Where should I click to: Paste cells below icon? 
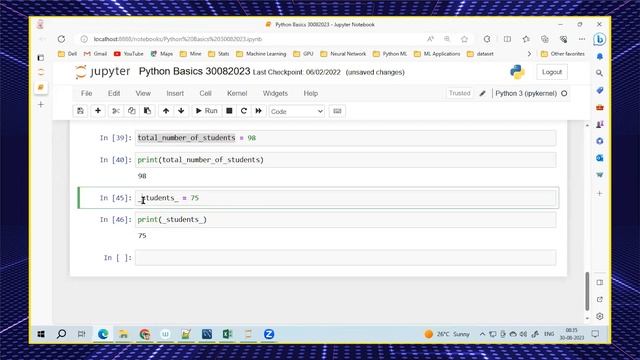coord(147,111)
